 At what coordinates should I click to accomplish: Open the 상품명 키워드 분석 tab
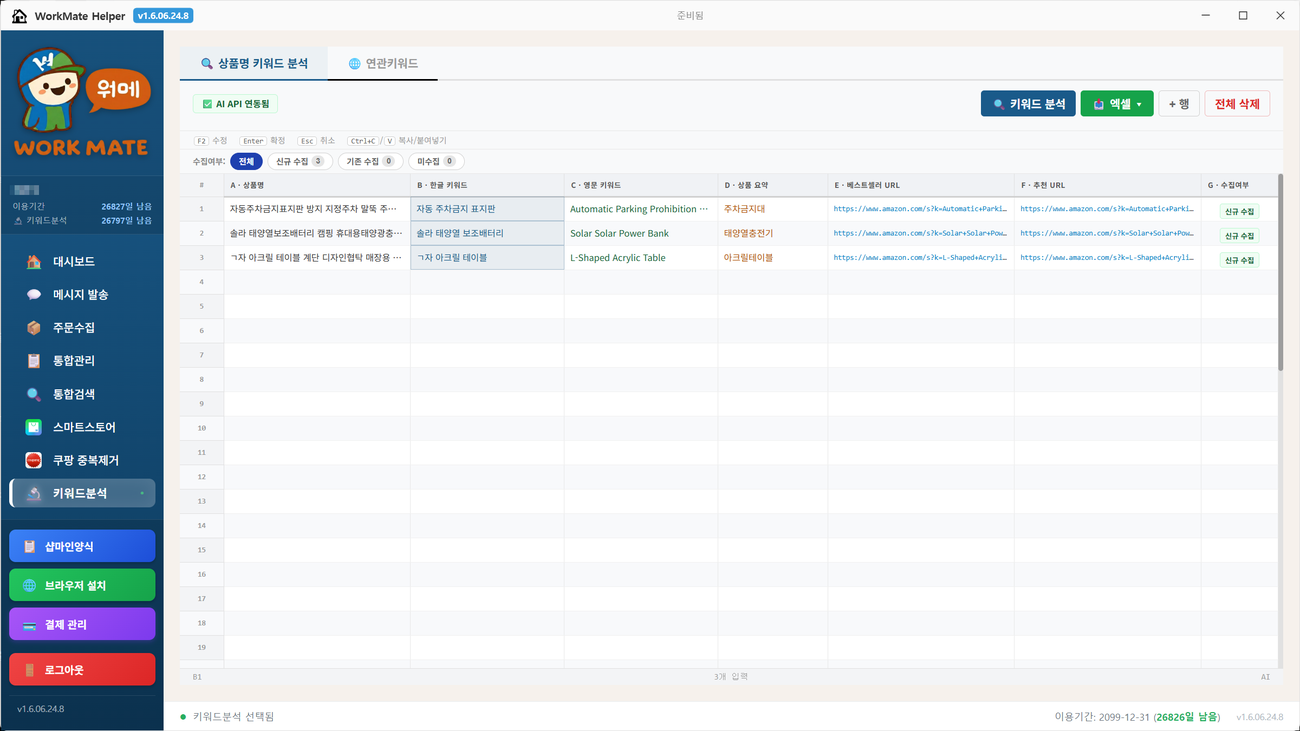[254, 64]
